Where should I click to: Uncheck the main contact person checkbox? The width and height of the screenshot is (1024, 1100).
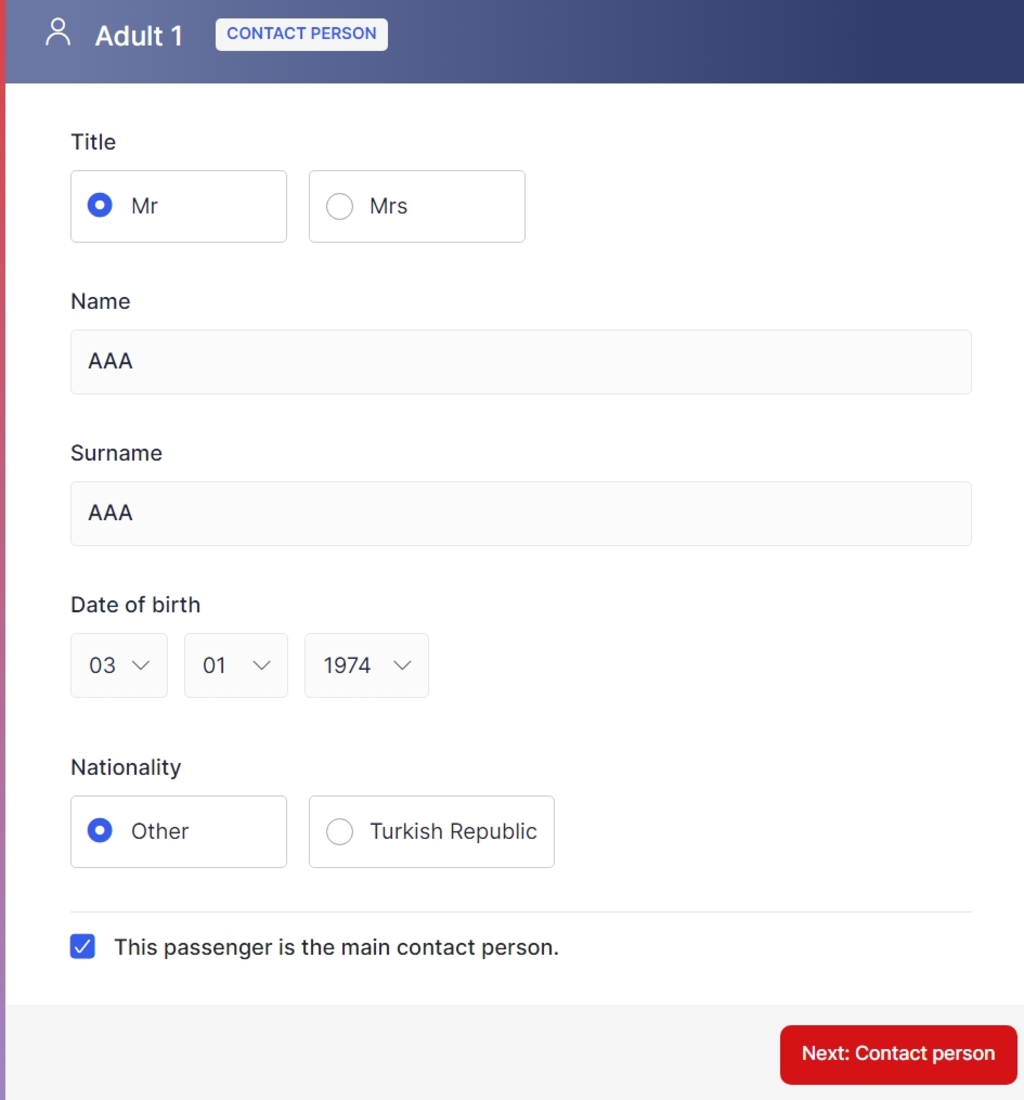point(83,946)
